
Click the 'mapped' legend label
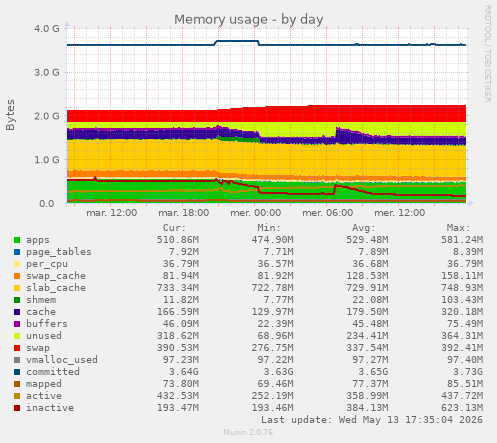coord(44,384)
